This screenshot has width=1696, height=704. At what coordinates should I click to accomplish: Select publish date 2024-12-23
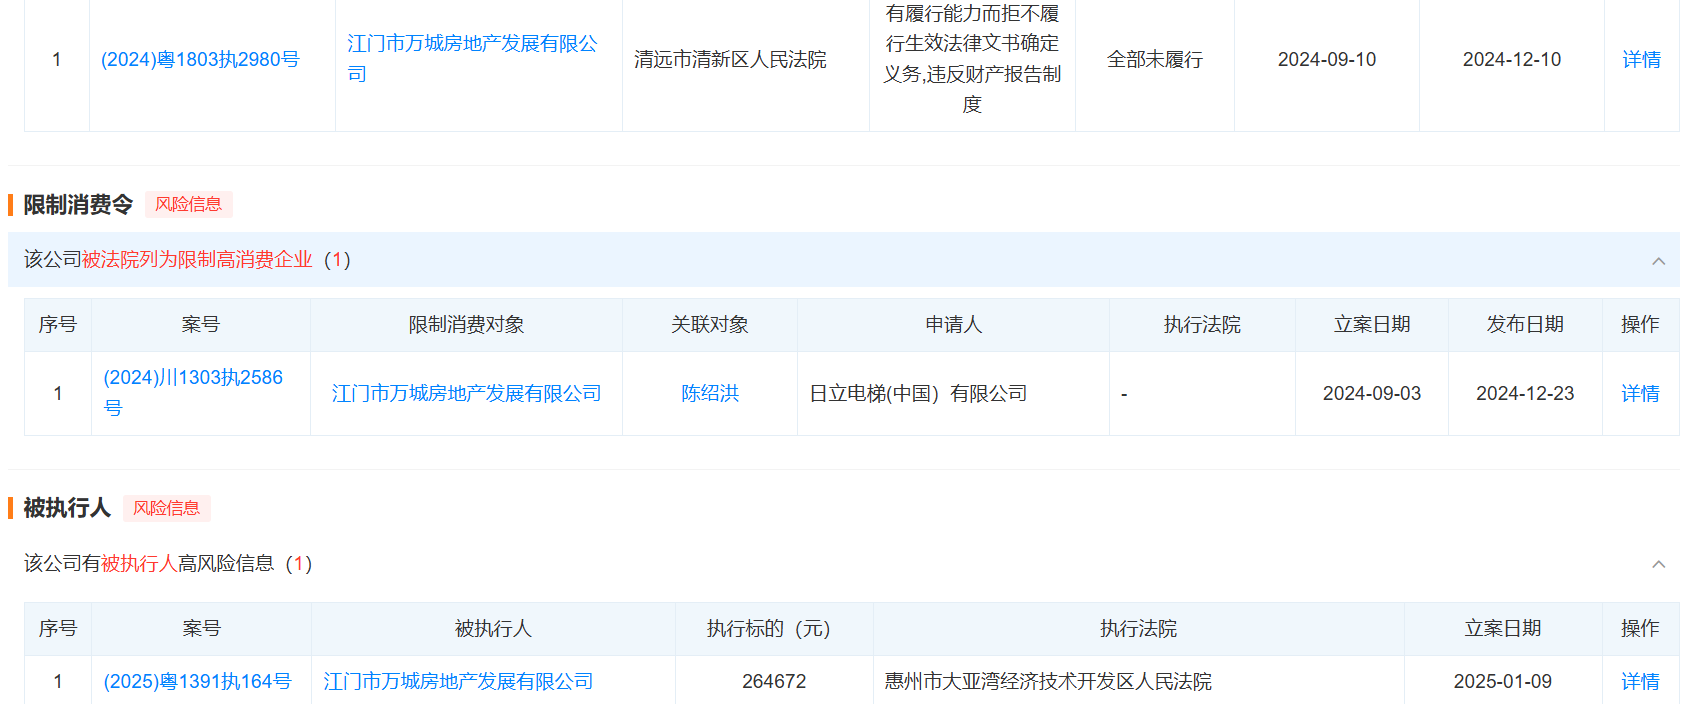click(1525, 394)
